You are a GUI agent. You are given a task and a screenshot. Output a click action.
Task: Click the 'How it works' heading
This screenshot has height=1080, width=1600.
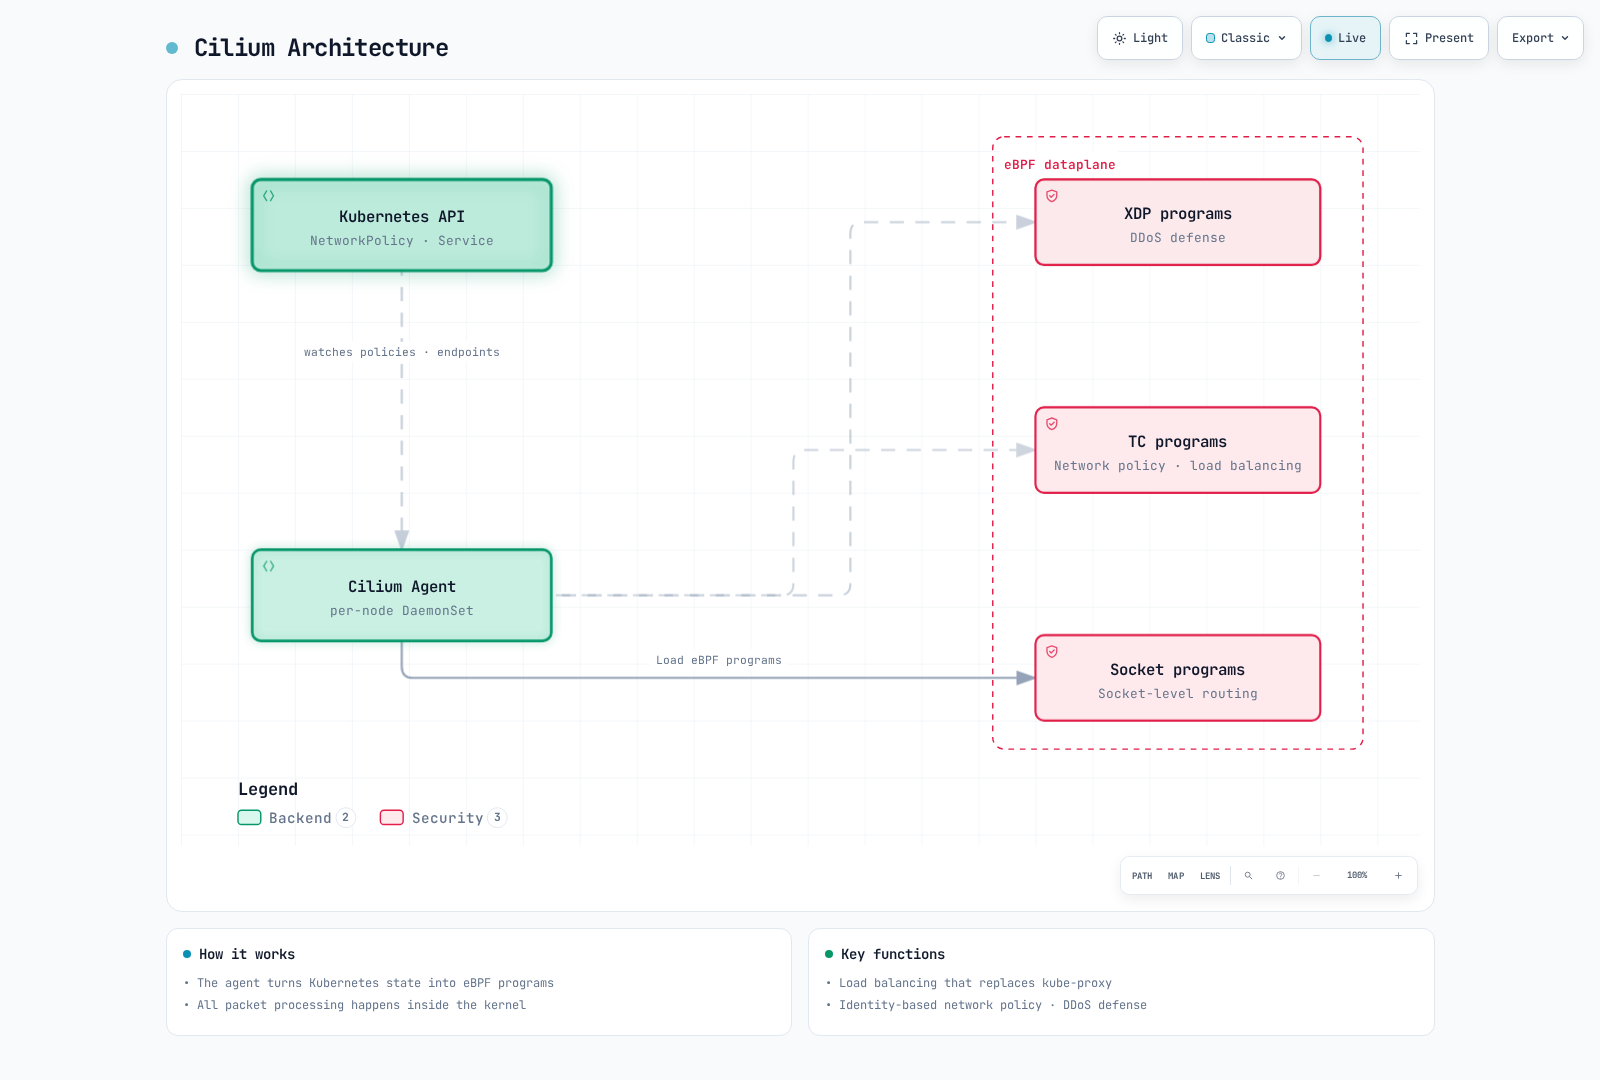[x=247, y=954]
